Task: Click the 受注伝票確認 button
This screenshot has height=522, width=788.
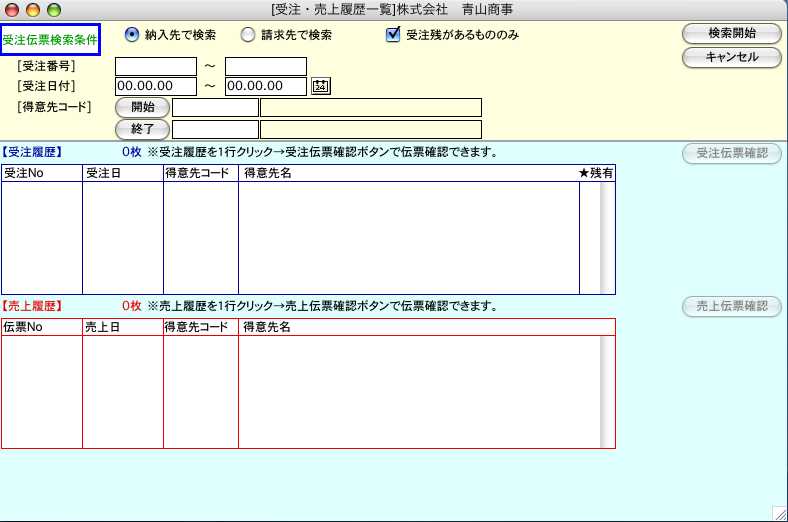Action: (731, 153)
